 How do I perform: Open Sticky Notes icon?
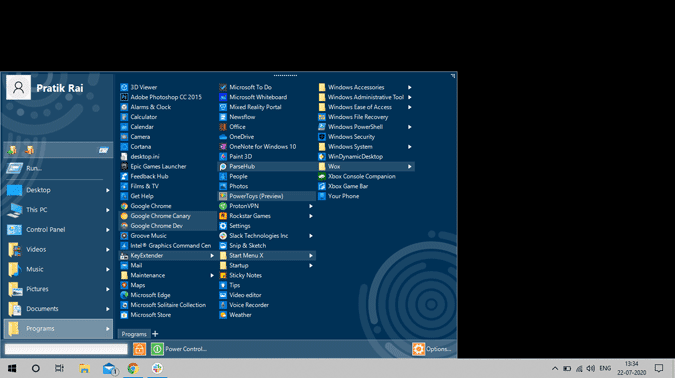pyautogui.click(x=223, y=276)
